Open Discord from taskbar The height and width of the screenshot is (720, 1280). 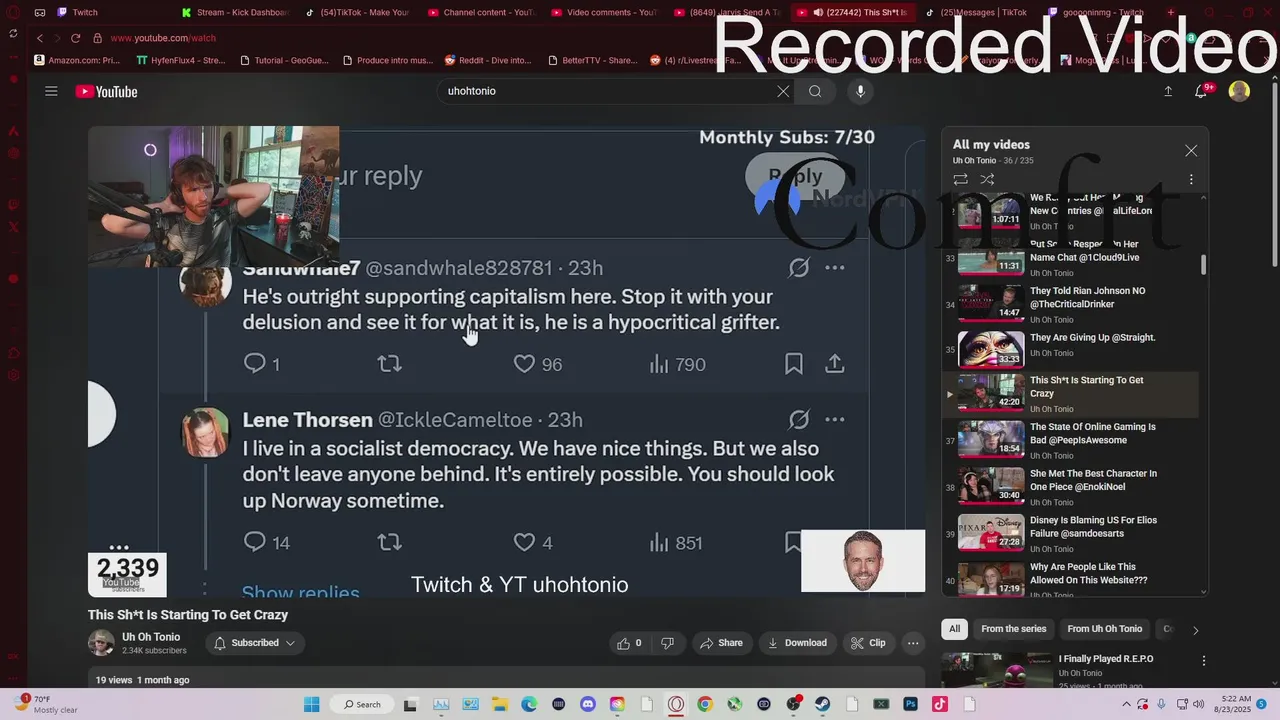(x=587, y=704)
